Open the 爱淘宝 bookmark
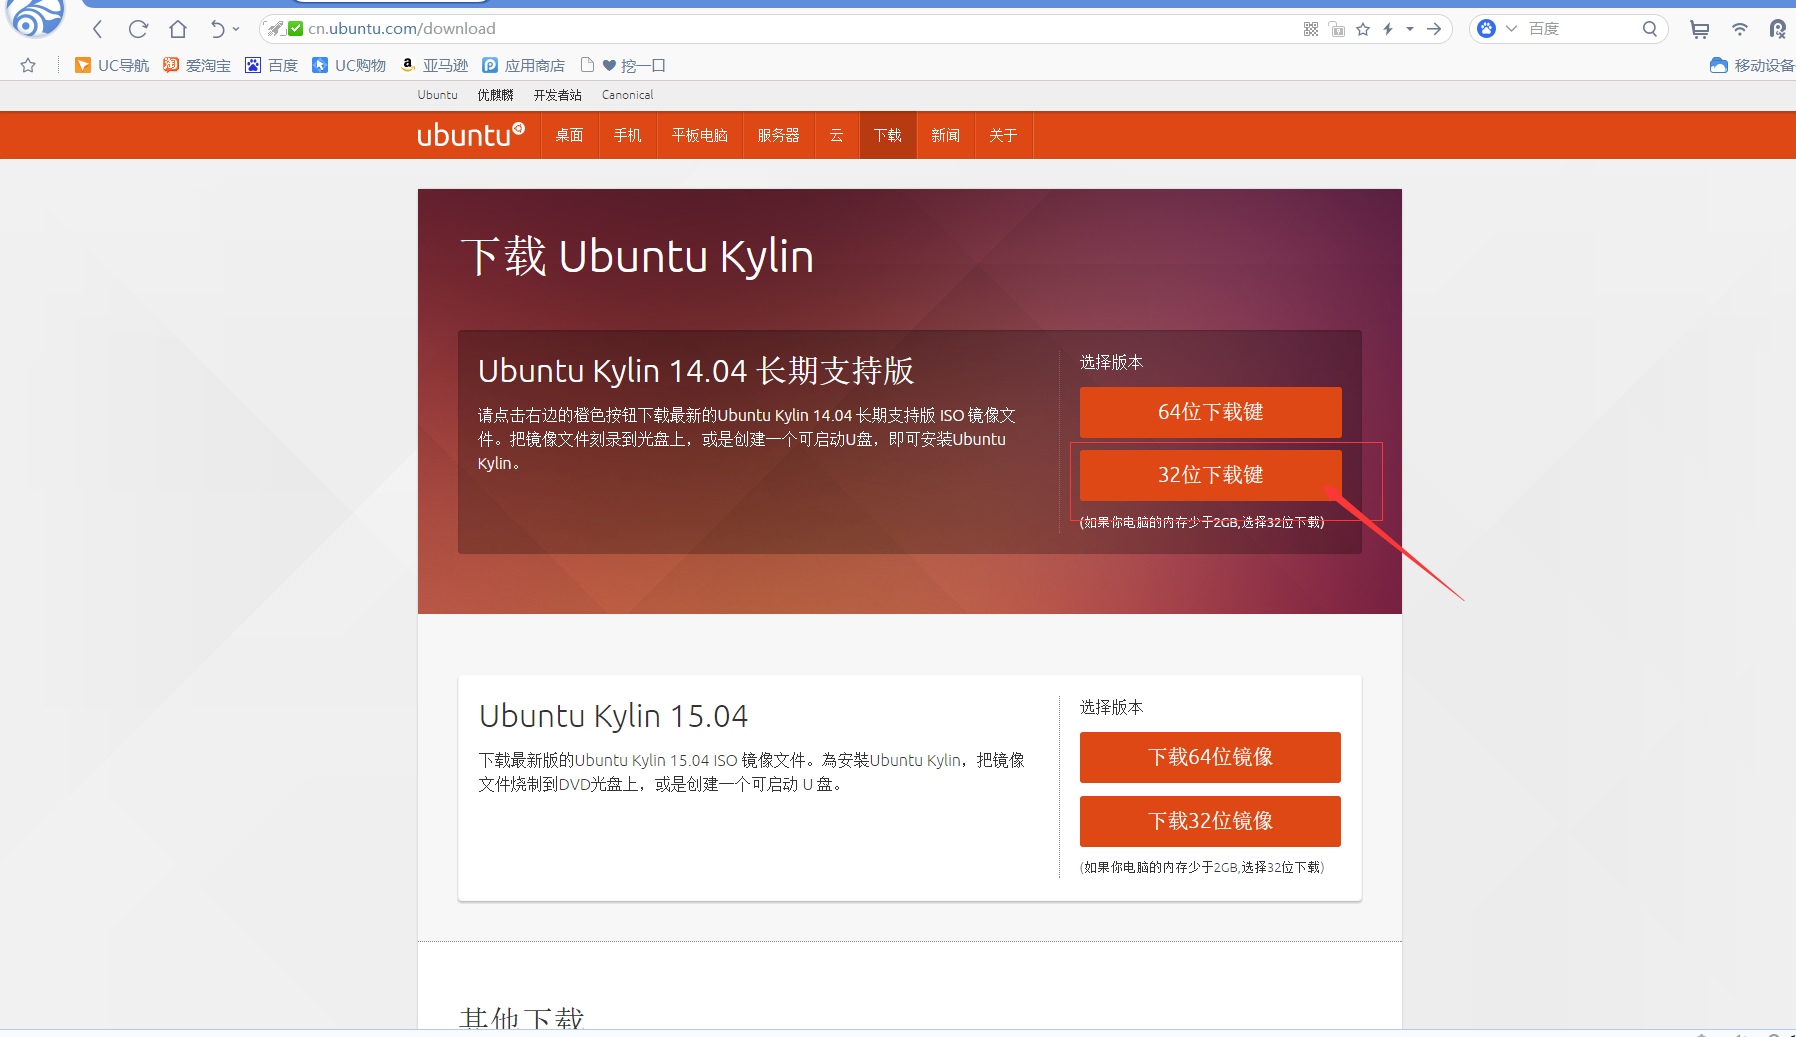The width and height of the screenshot is (1796, 1037). (x=197, y=65)
